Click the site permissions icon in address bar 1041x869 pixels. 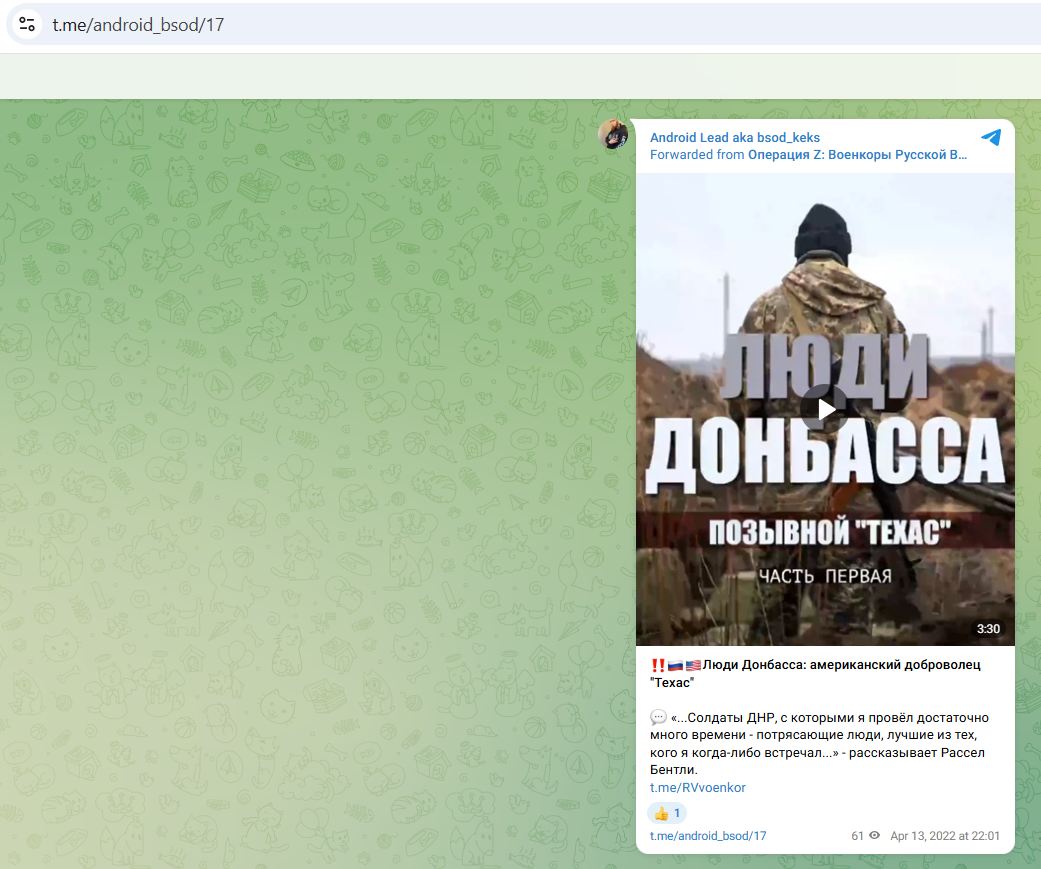[25, 24]
